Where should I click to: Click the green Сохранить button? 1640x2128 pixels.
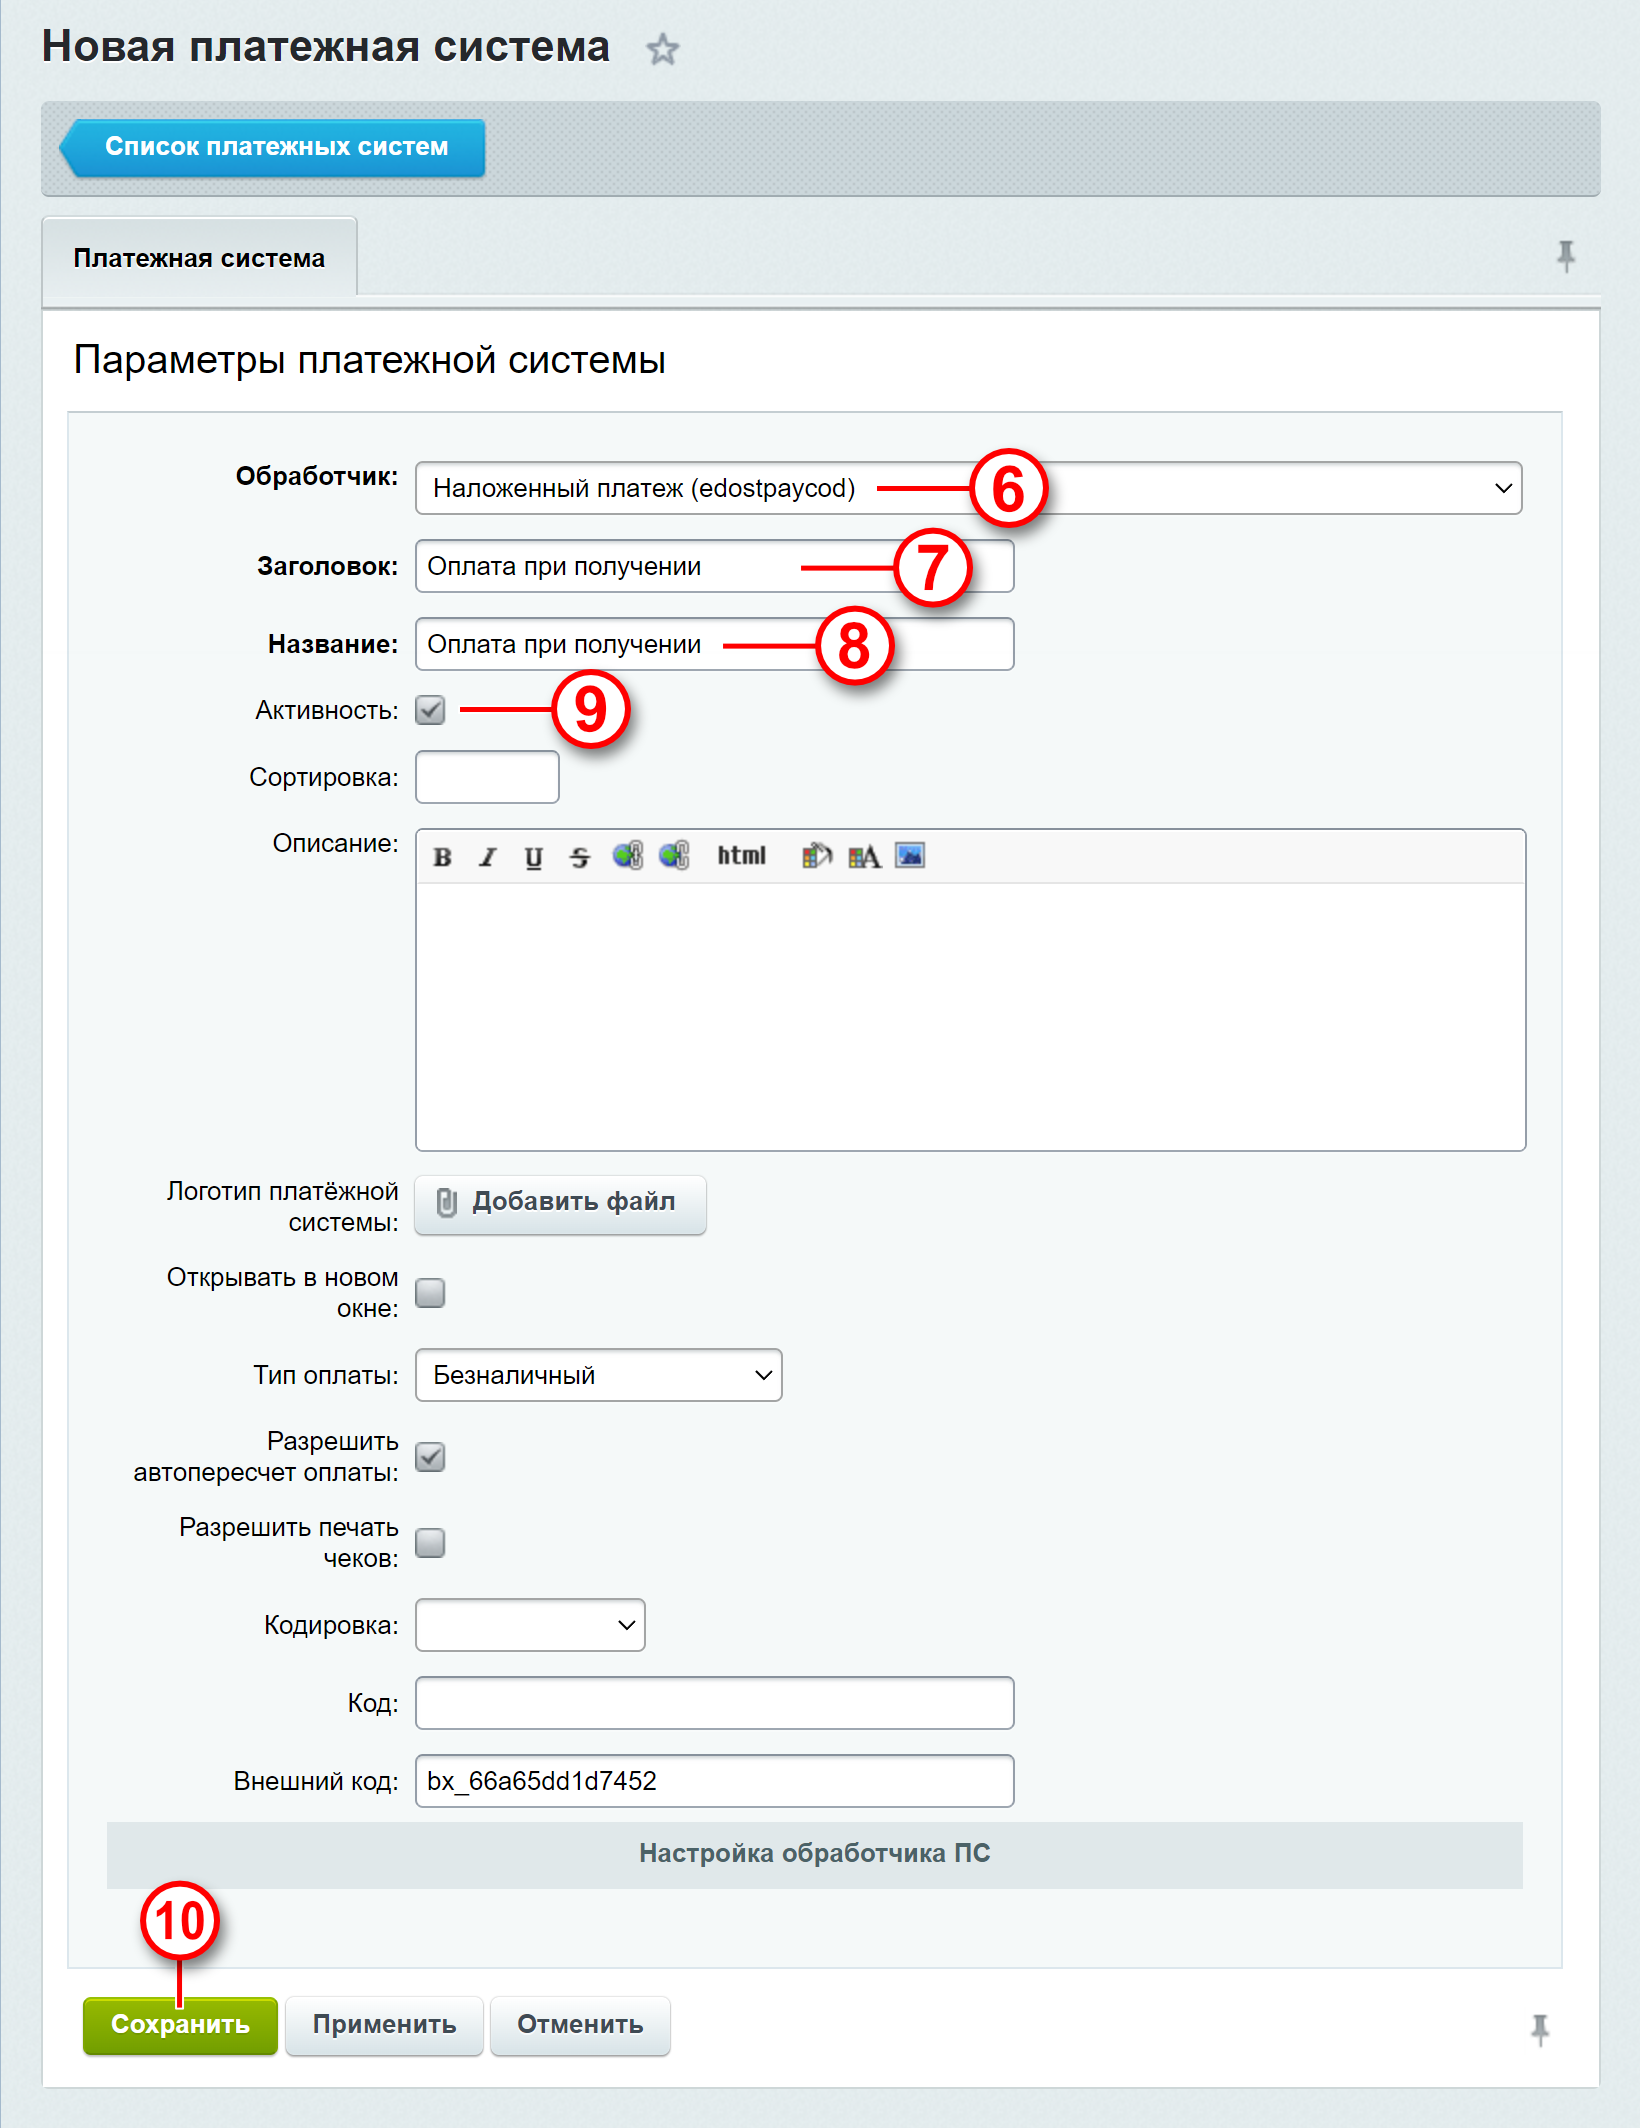(180, 2025)
